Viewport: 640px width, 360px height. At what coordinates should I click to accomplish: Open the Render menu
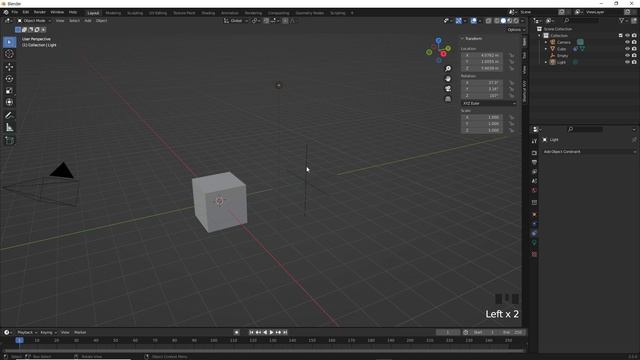[x=40, y=13]
